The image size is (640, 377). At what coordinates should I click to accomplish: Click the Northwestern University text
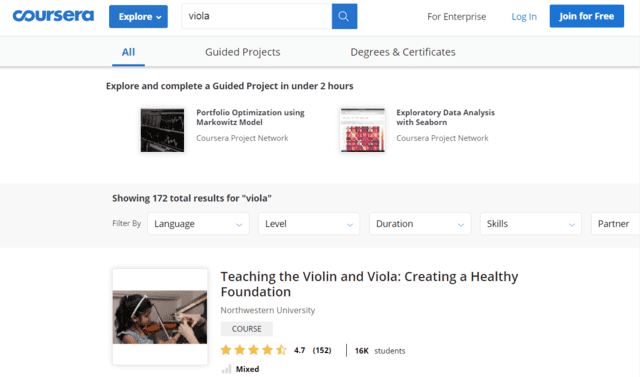point(268,310)
